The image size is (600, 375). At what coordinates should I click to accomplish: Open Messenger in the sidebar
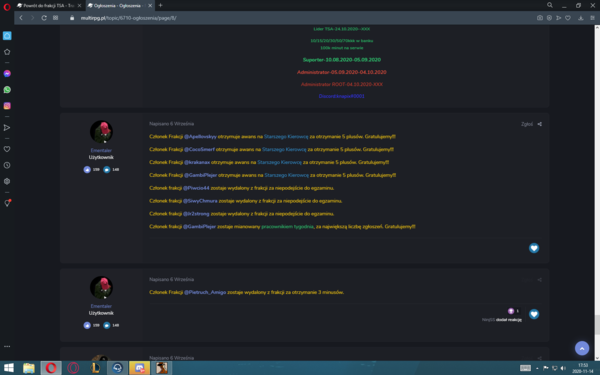7,73
